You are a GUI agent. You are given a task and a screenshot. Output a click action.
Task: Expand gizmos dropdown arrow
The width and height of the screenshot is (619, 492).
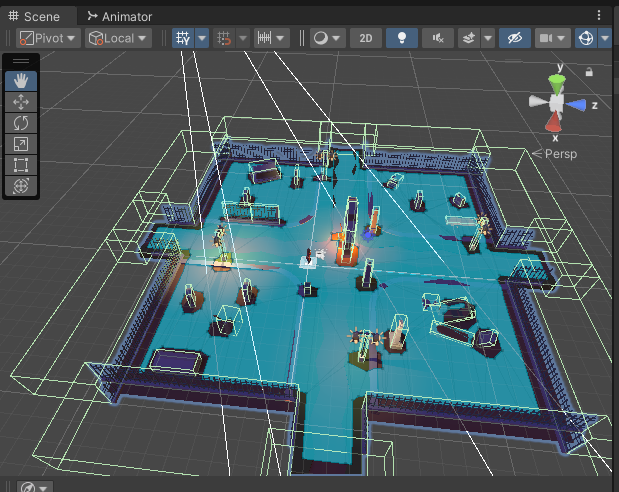coord(605,38)
